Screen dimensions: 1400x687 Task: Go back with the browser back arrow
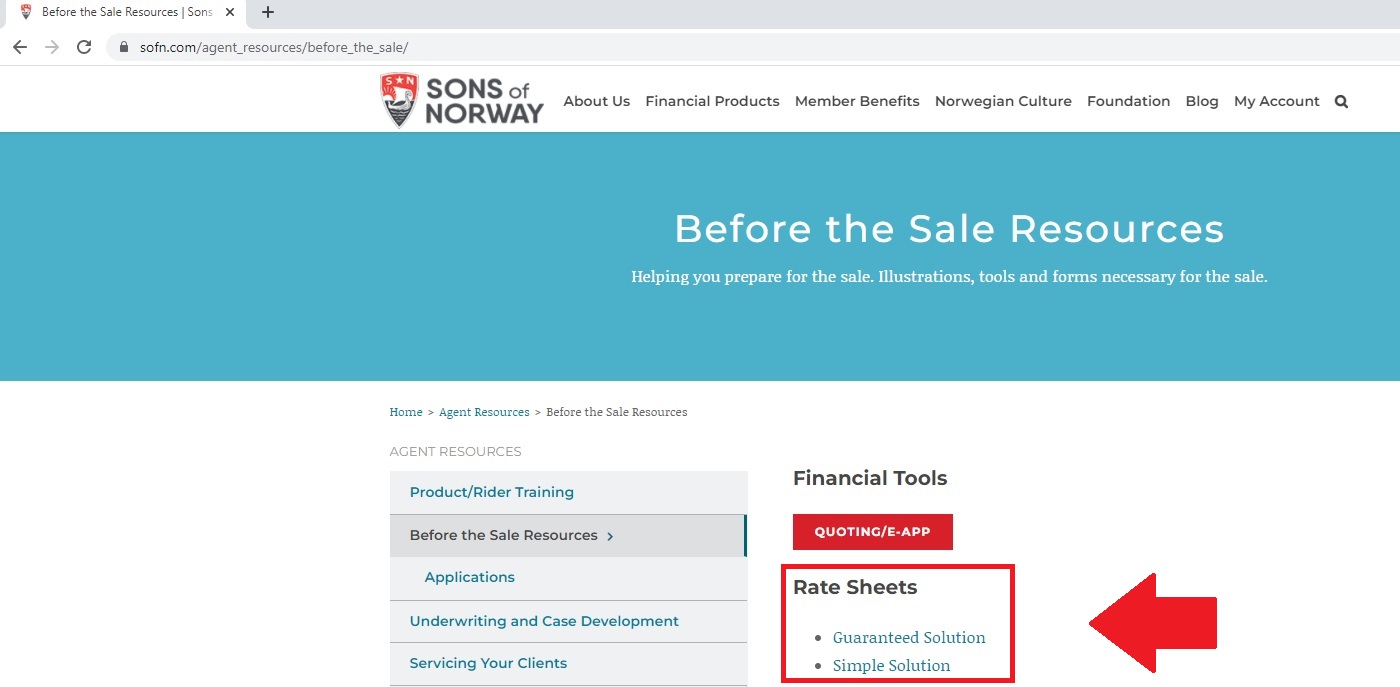tap(20, 47)
